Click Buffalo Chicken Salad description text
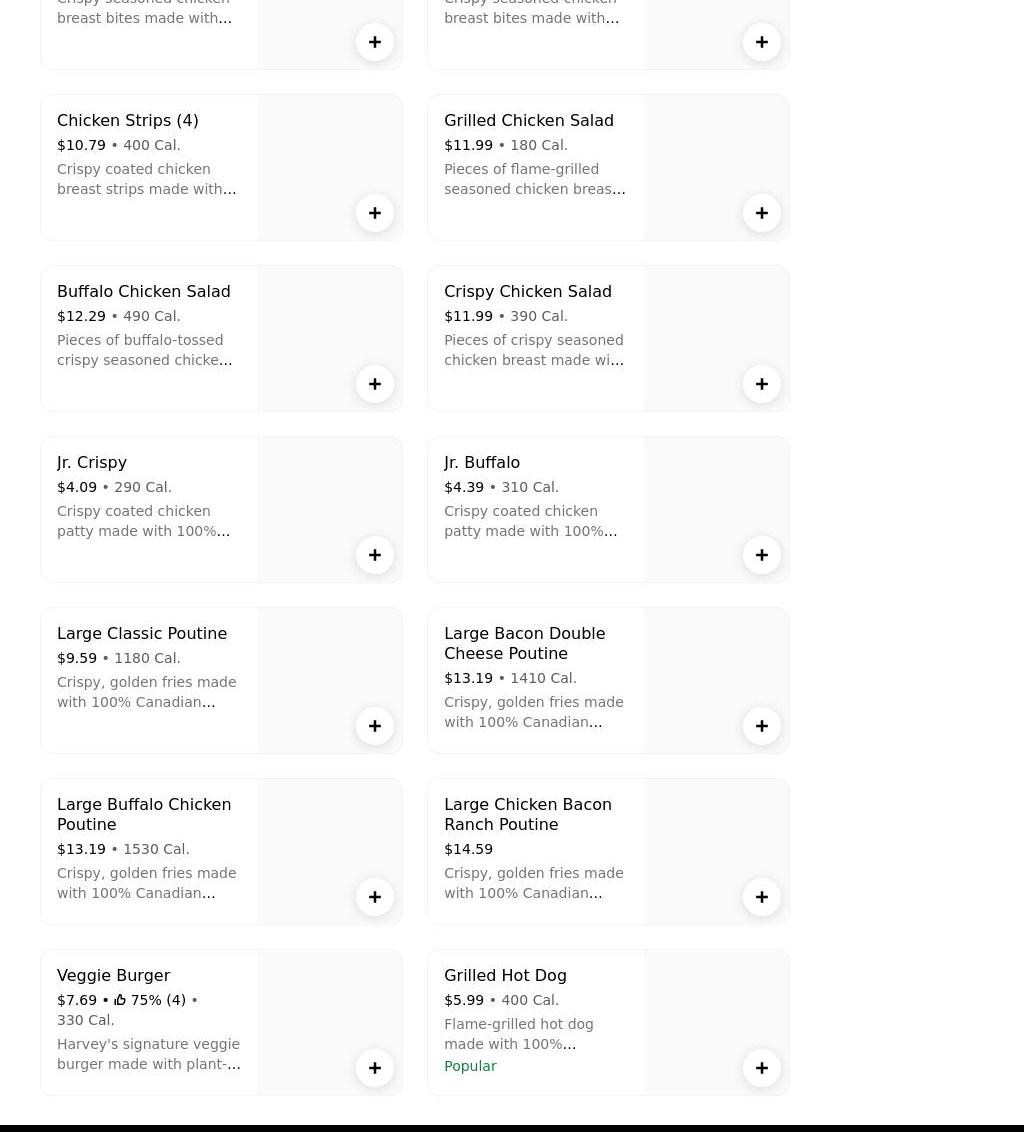This screenshot has height=1132, width=1024. click(x=145, y=350)
